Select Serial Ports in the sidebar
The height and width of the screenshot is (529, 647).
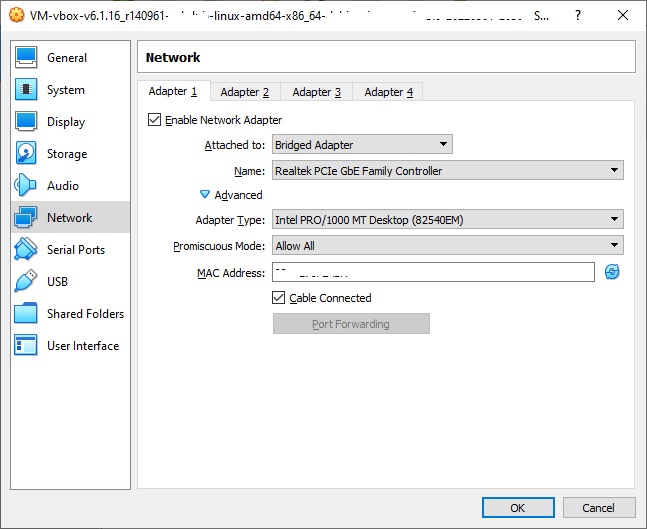click(x=71, y=249)
